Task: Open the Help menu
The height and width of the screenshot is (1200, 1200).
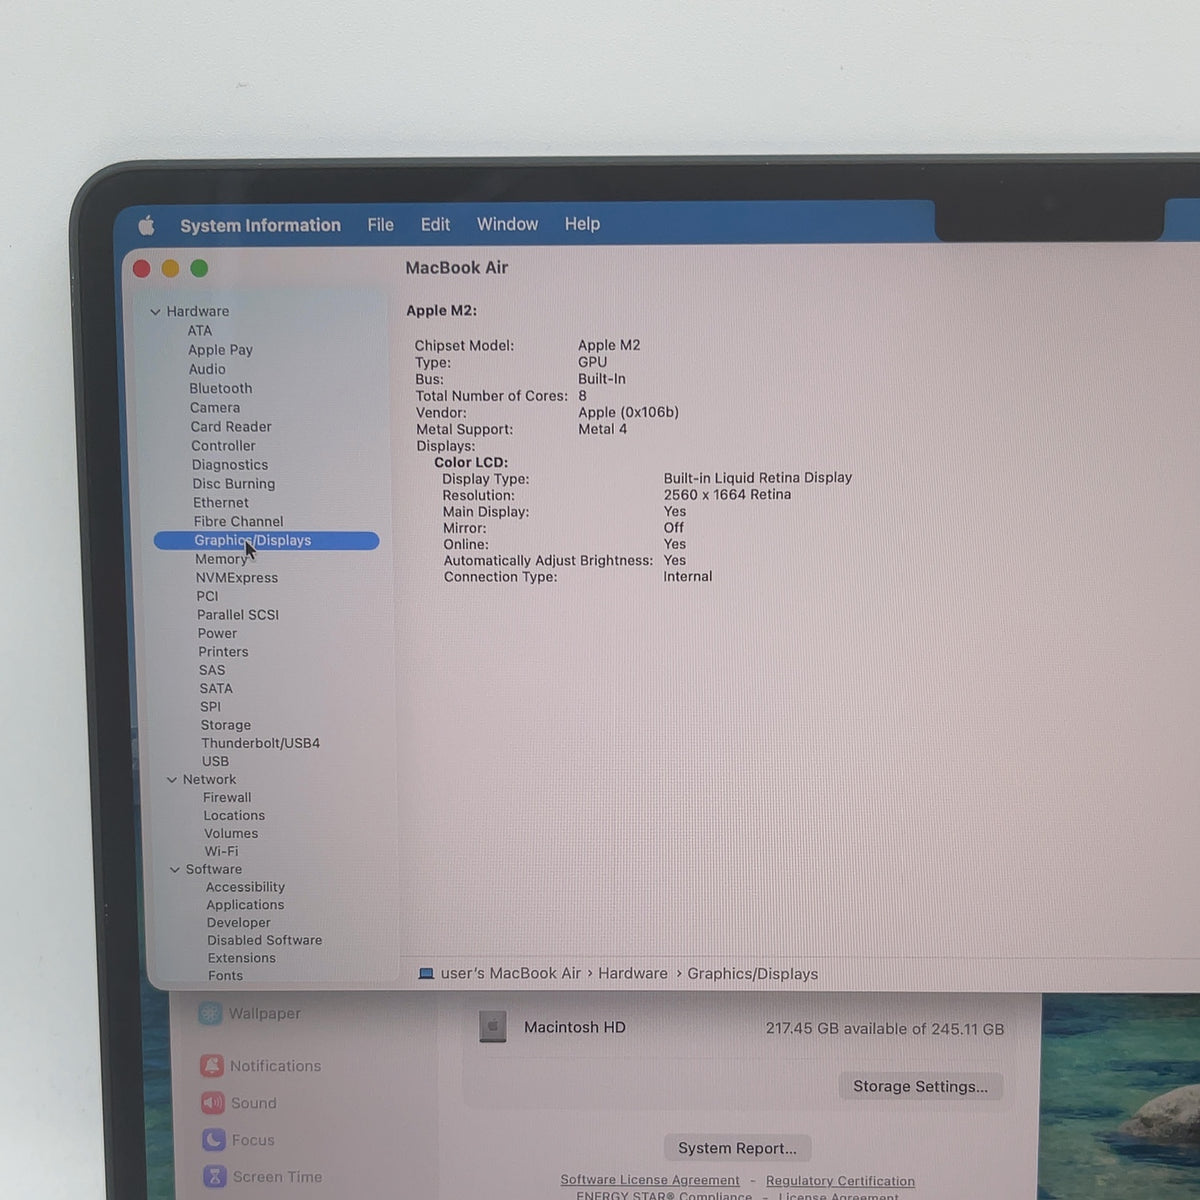Action: point(582,224)
